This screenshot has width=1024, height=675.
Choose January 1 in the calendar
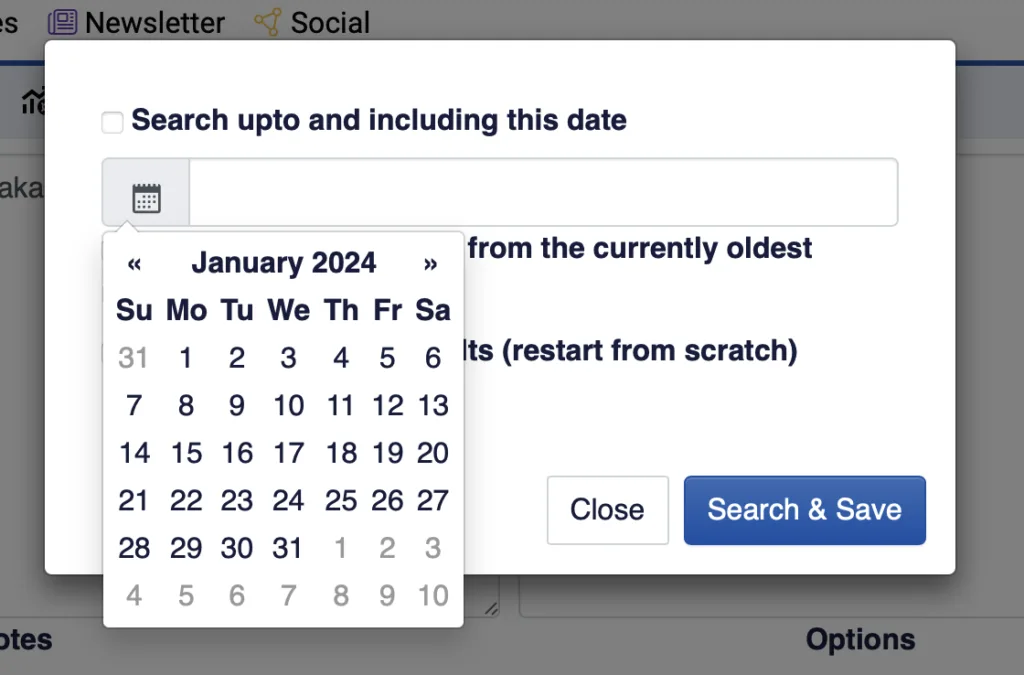pos(186,358)
